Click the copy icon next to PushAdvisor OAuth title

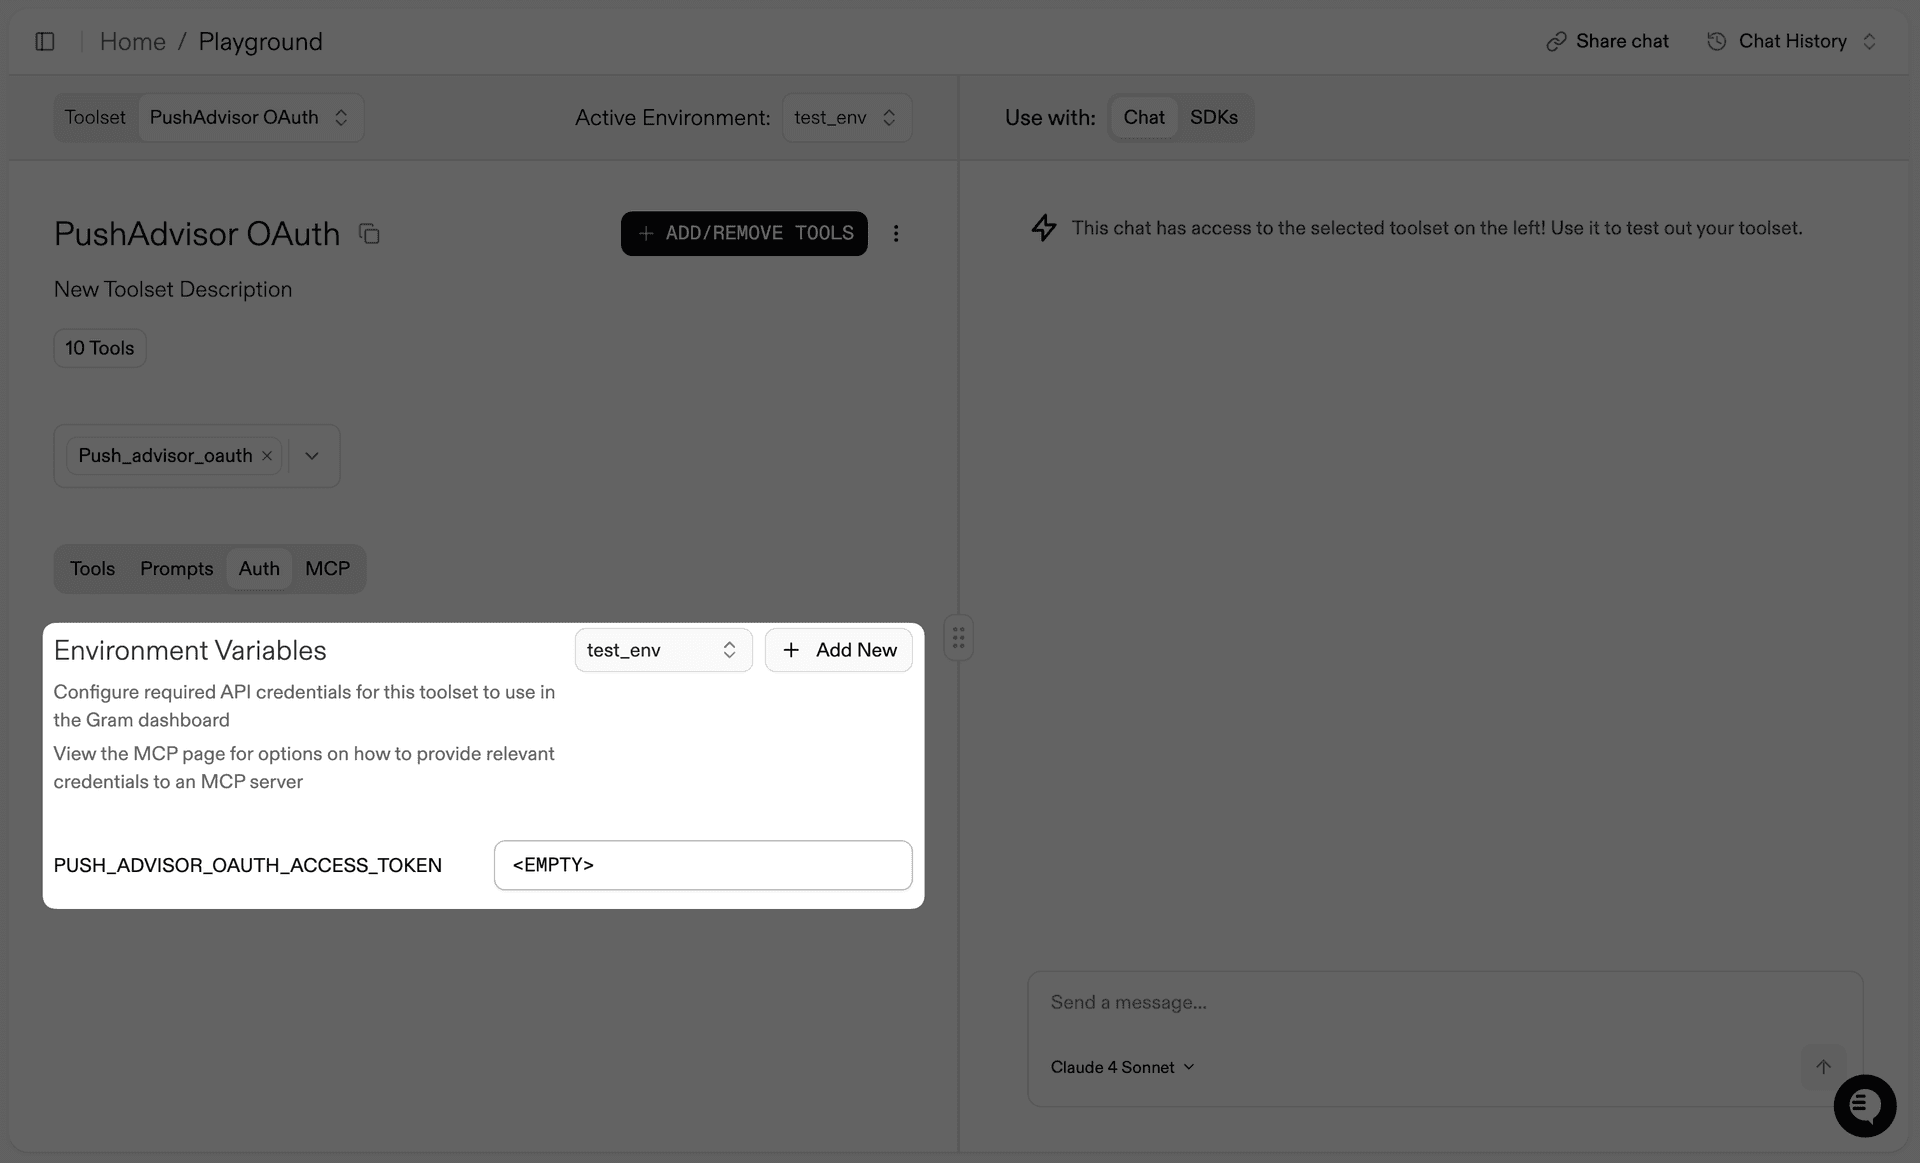[370, 233]
